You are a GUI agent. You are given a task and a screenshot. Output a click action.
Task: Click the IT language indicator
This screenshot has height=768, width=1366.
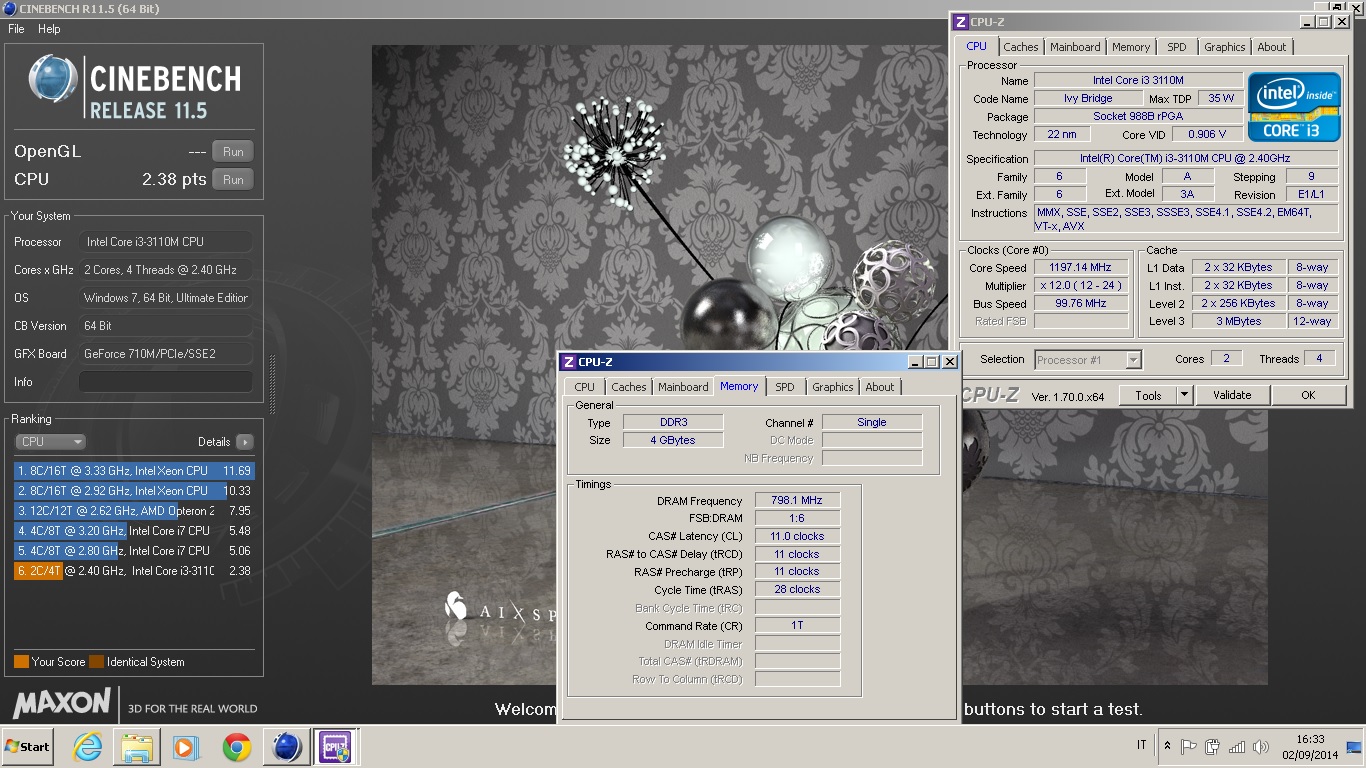pos(1142,746)
